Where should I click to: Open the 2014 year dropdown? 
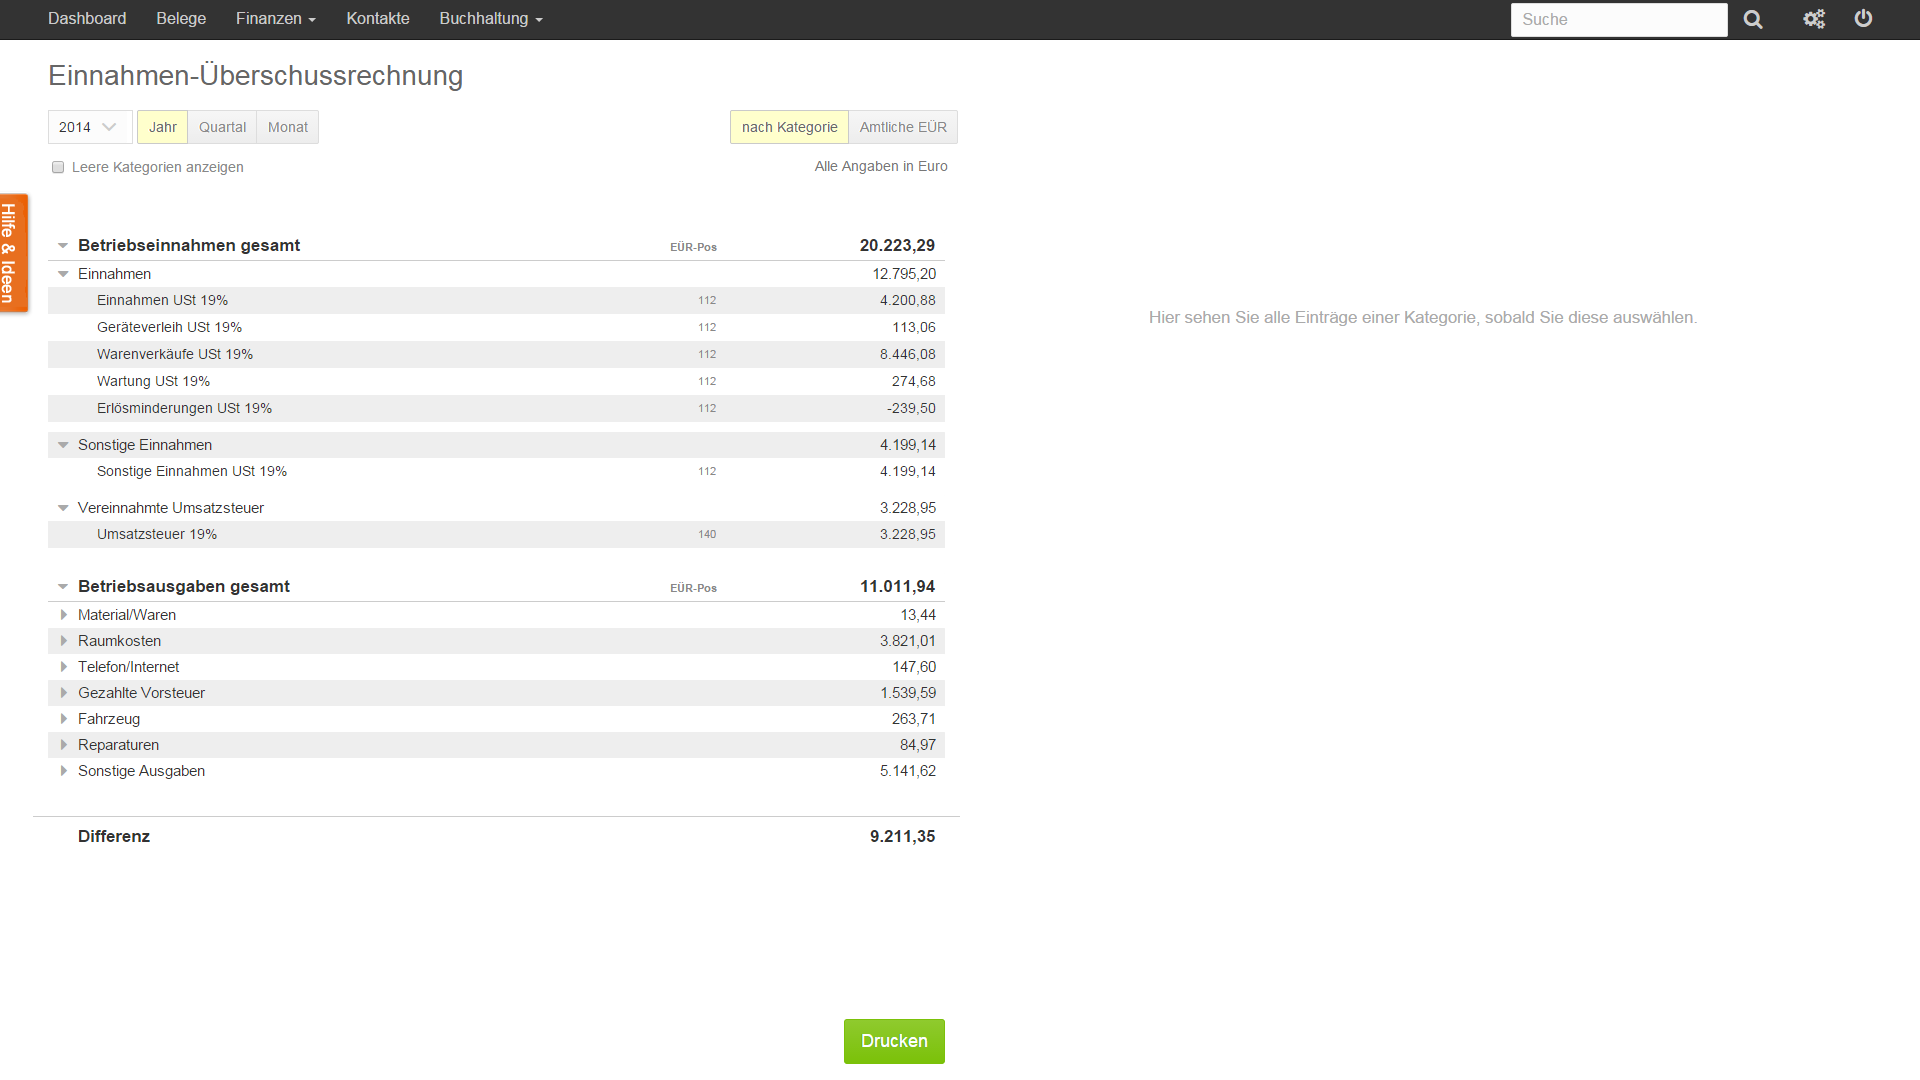(89, 127)
